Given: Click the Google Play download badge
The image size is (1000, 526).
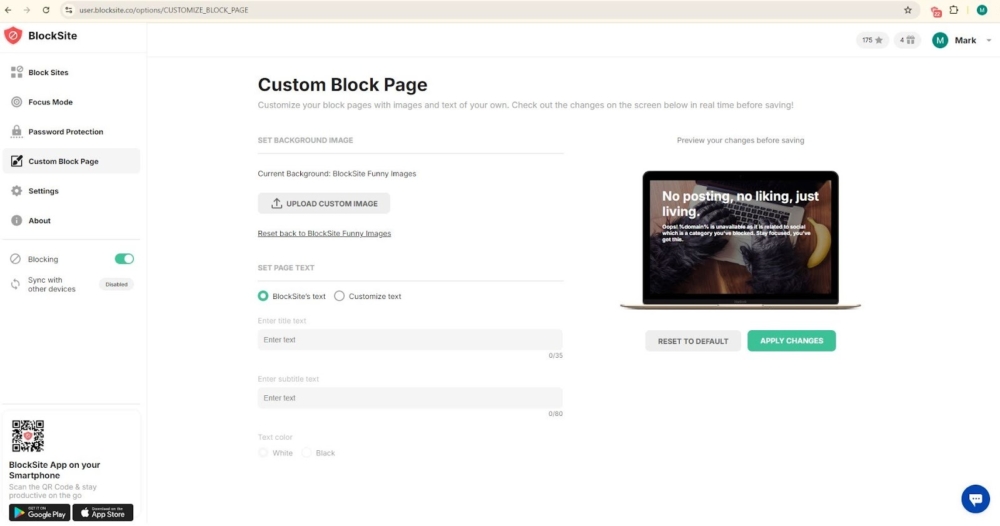Looking at the screenshot, I should coord(39,513).
